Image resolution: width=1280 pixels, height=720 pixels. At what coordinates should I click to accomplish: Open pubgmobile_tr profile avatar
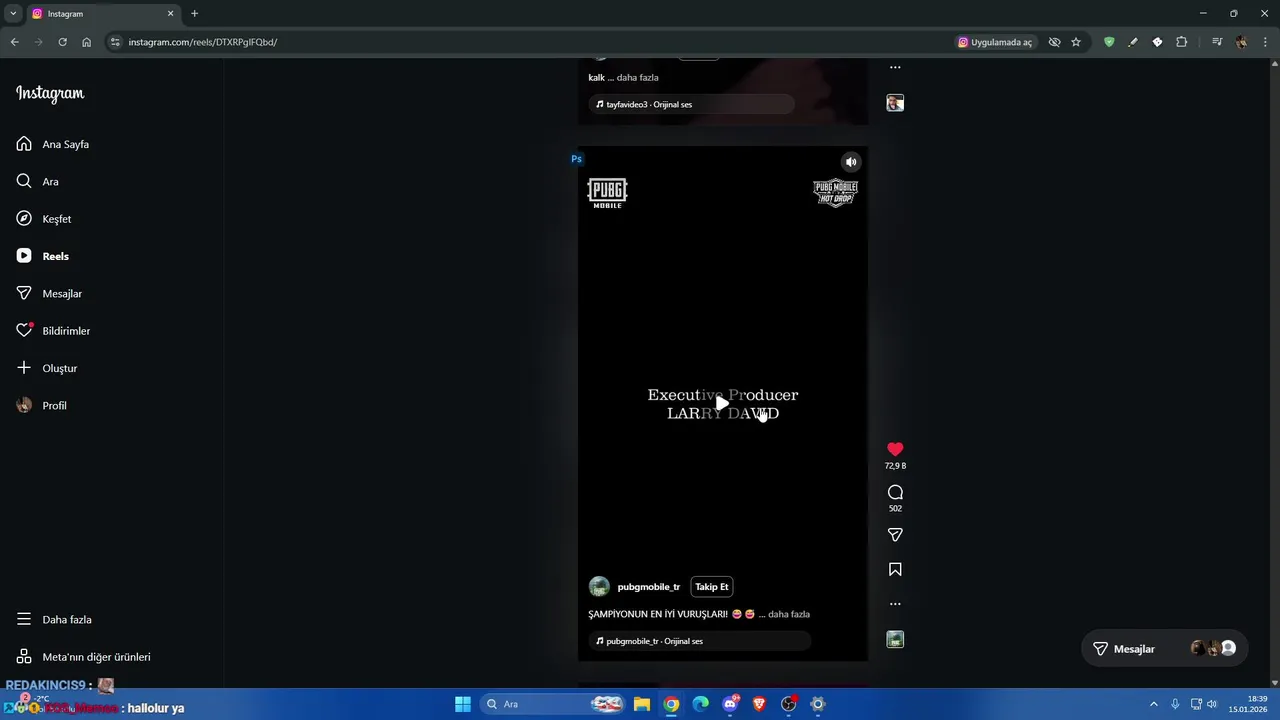[x=599, y=587]
